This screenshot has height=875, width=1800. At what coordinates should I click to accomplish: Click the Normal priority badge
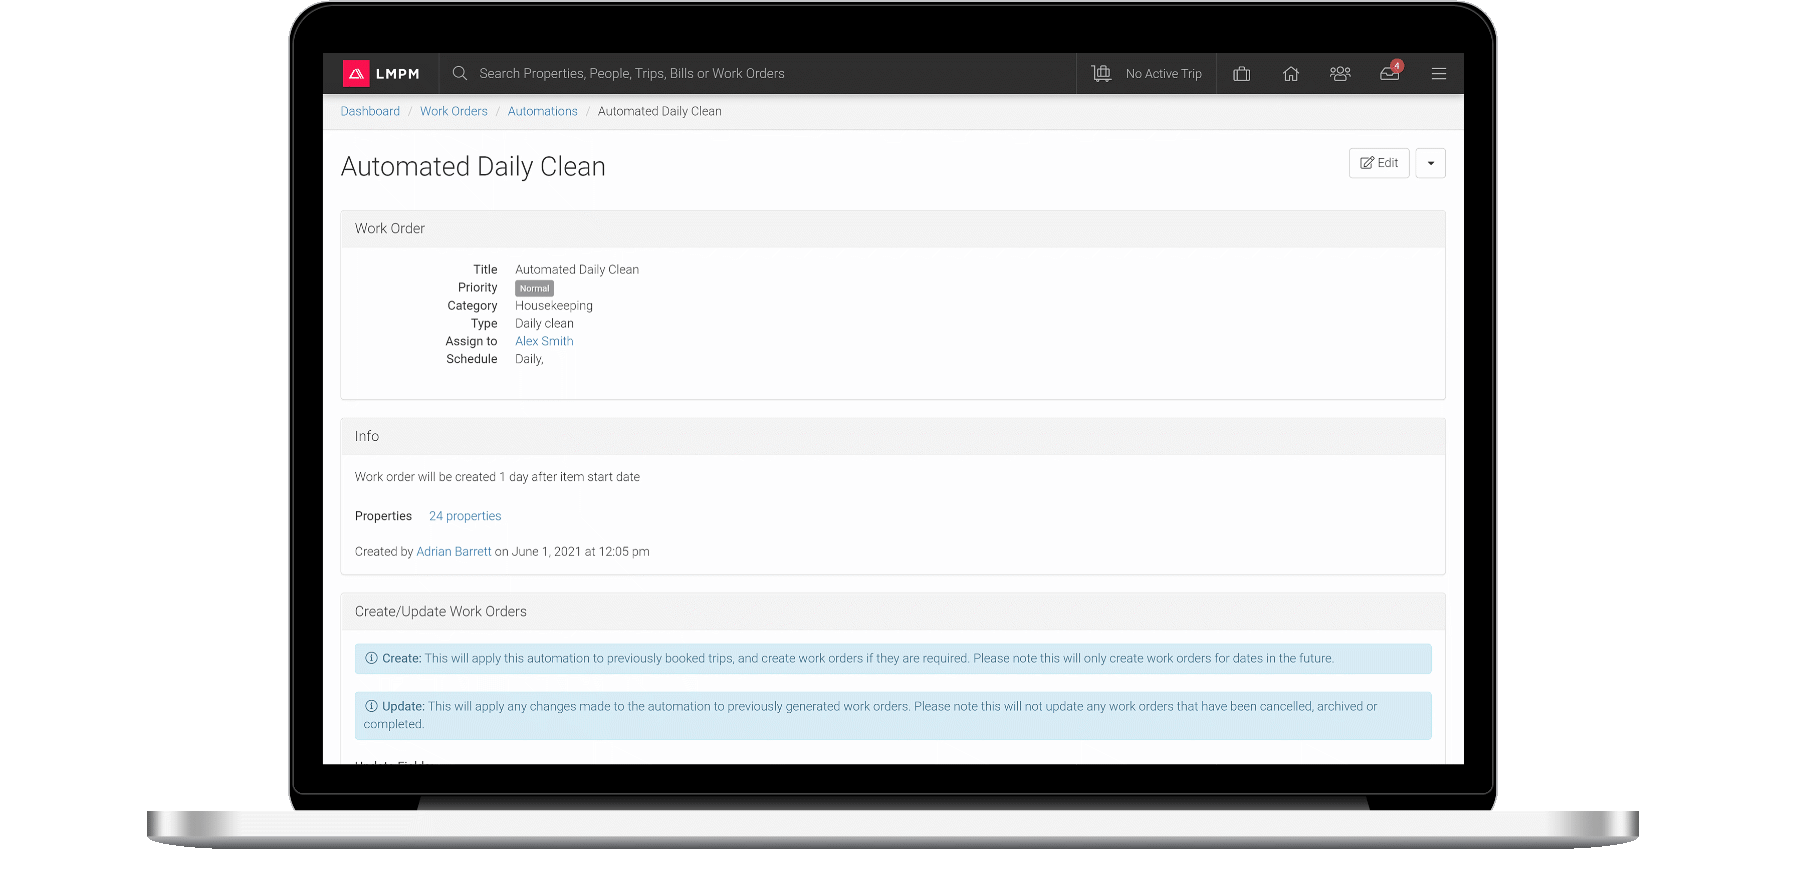click(x=534, y=288)
